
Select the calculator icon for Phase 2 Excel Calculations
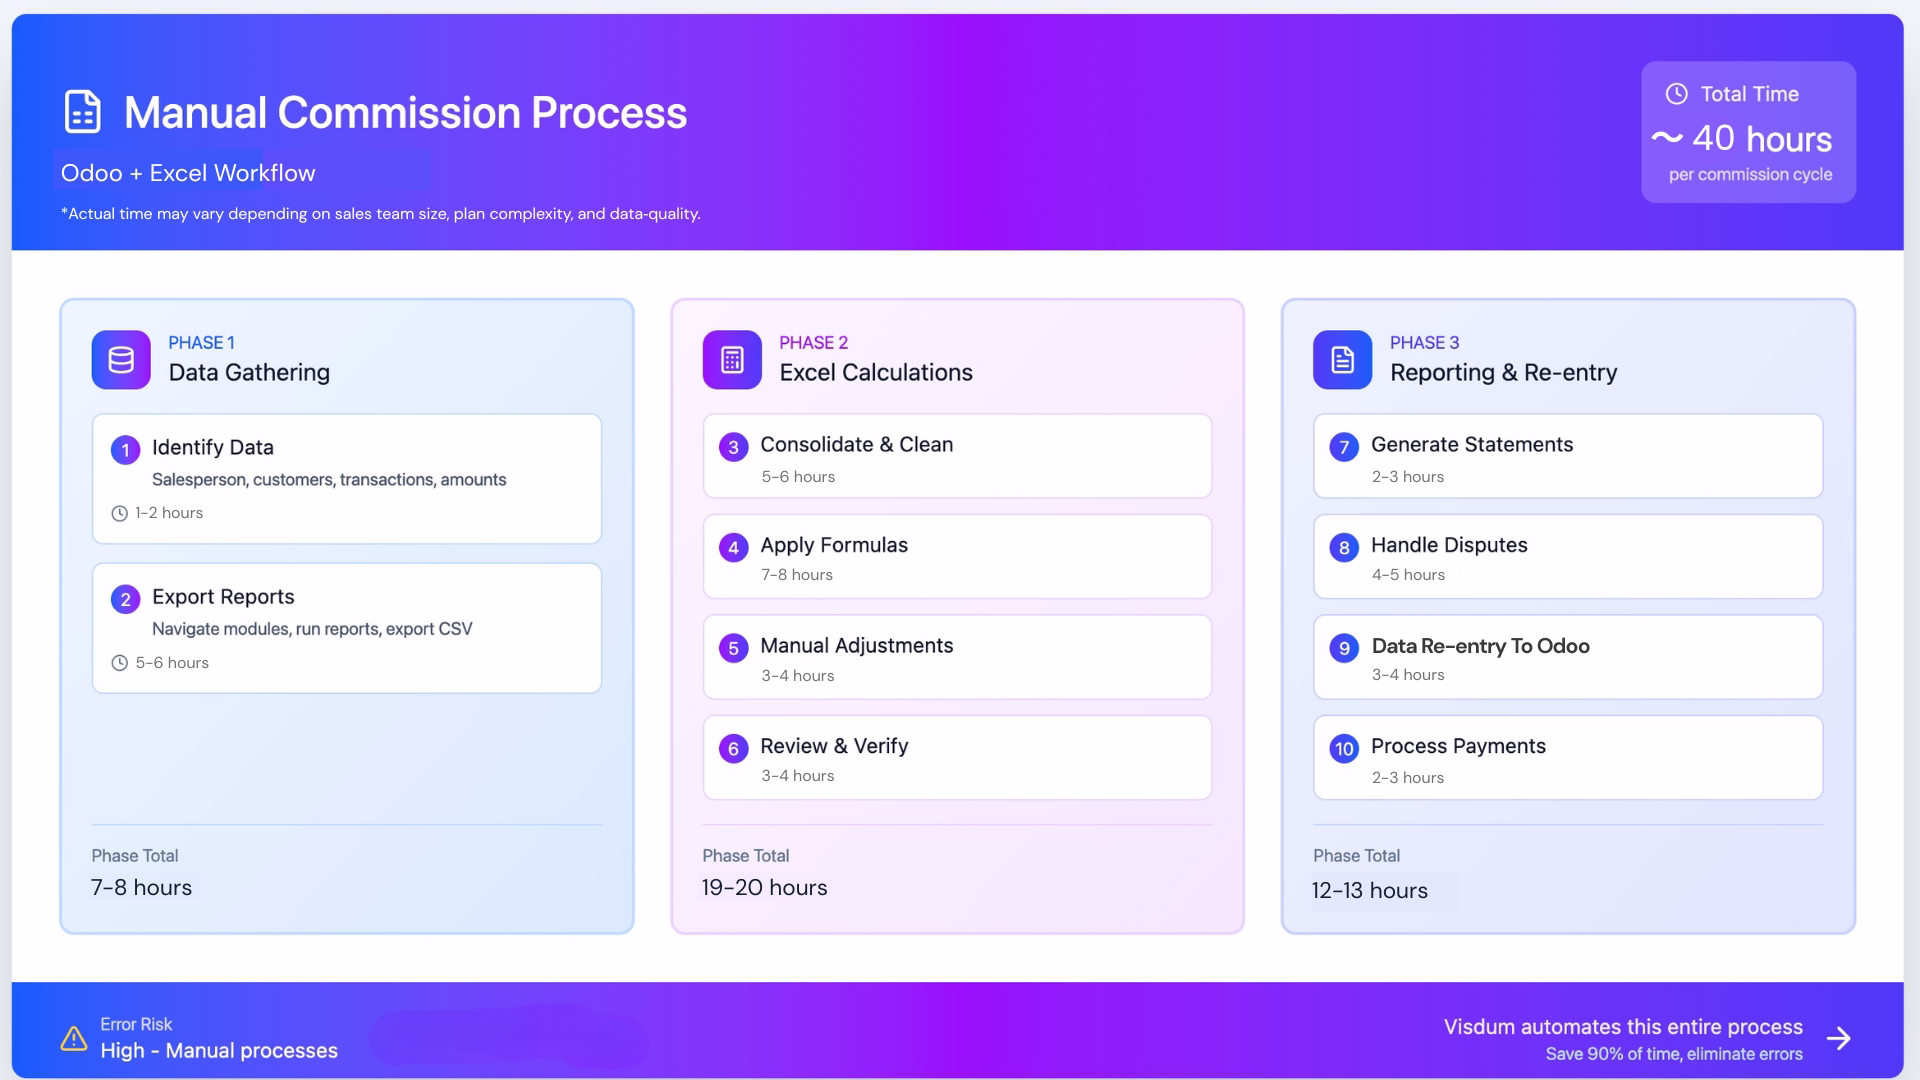(732, 360)
